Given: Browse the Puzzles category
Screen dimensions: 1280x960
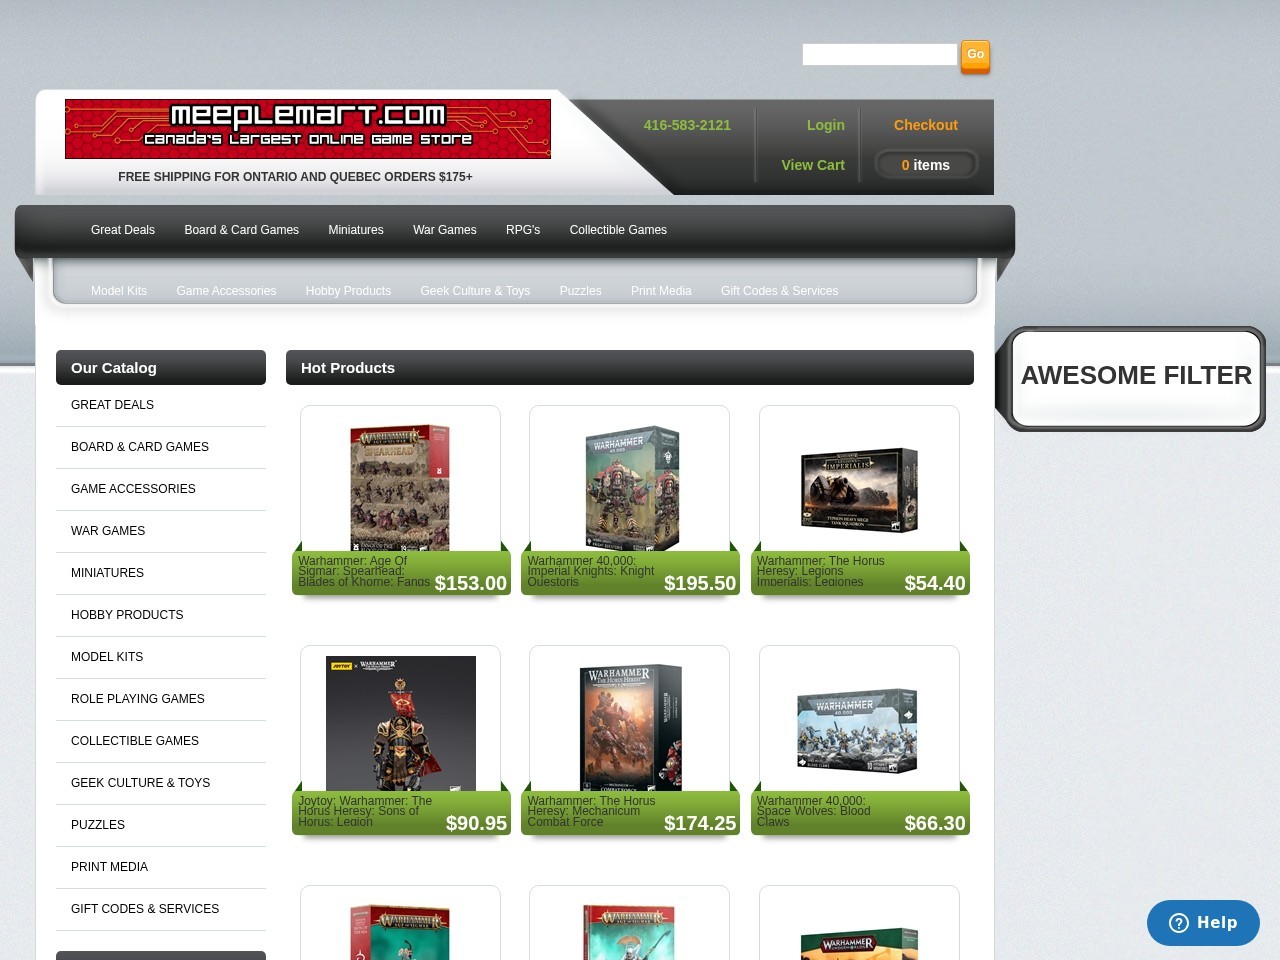Looking at the screenshot, I should point(580,291).
